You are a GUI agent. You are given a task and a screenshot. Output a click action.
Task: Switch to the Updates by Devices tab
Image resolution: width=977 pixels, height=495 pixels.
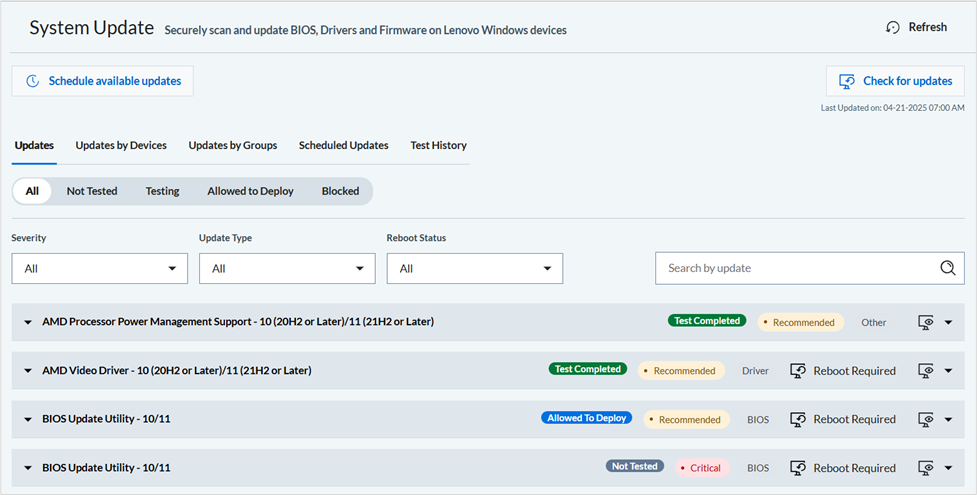121,145
